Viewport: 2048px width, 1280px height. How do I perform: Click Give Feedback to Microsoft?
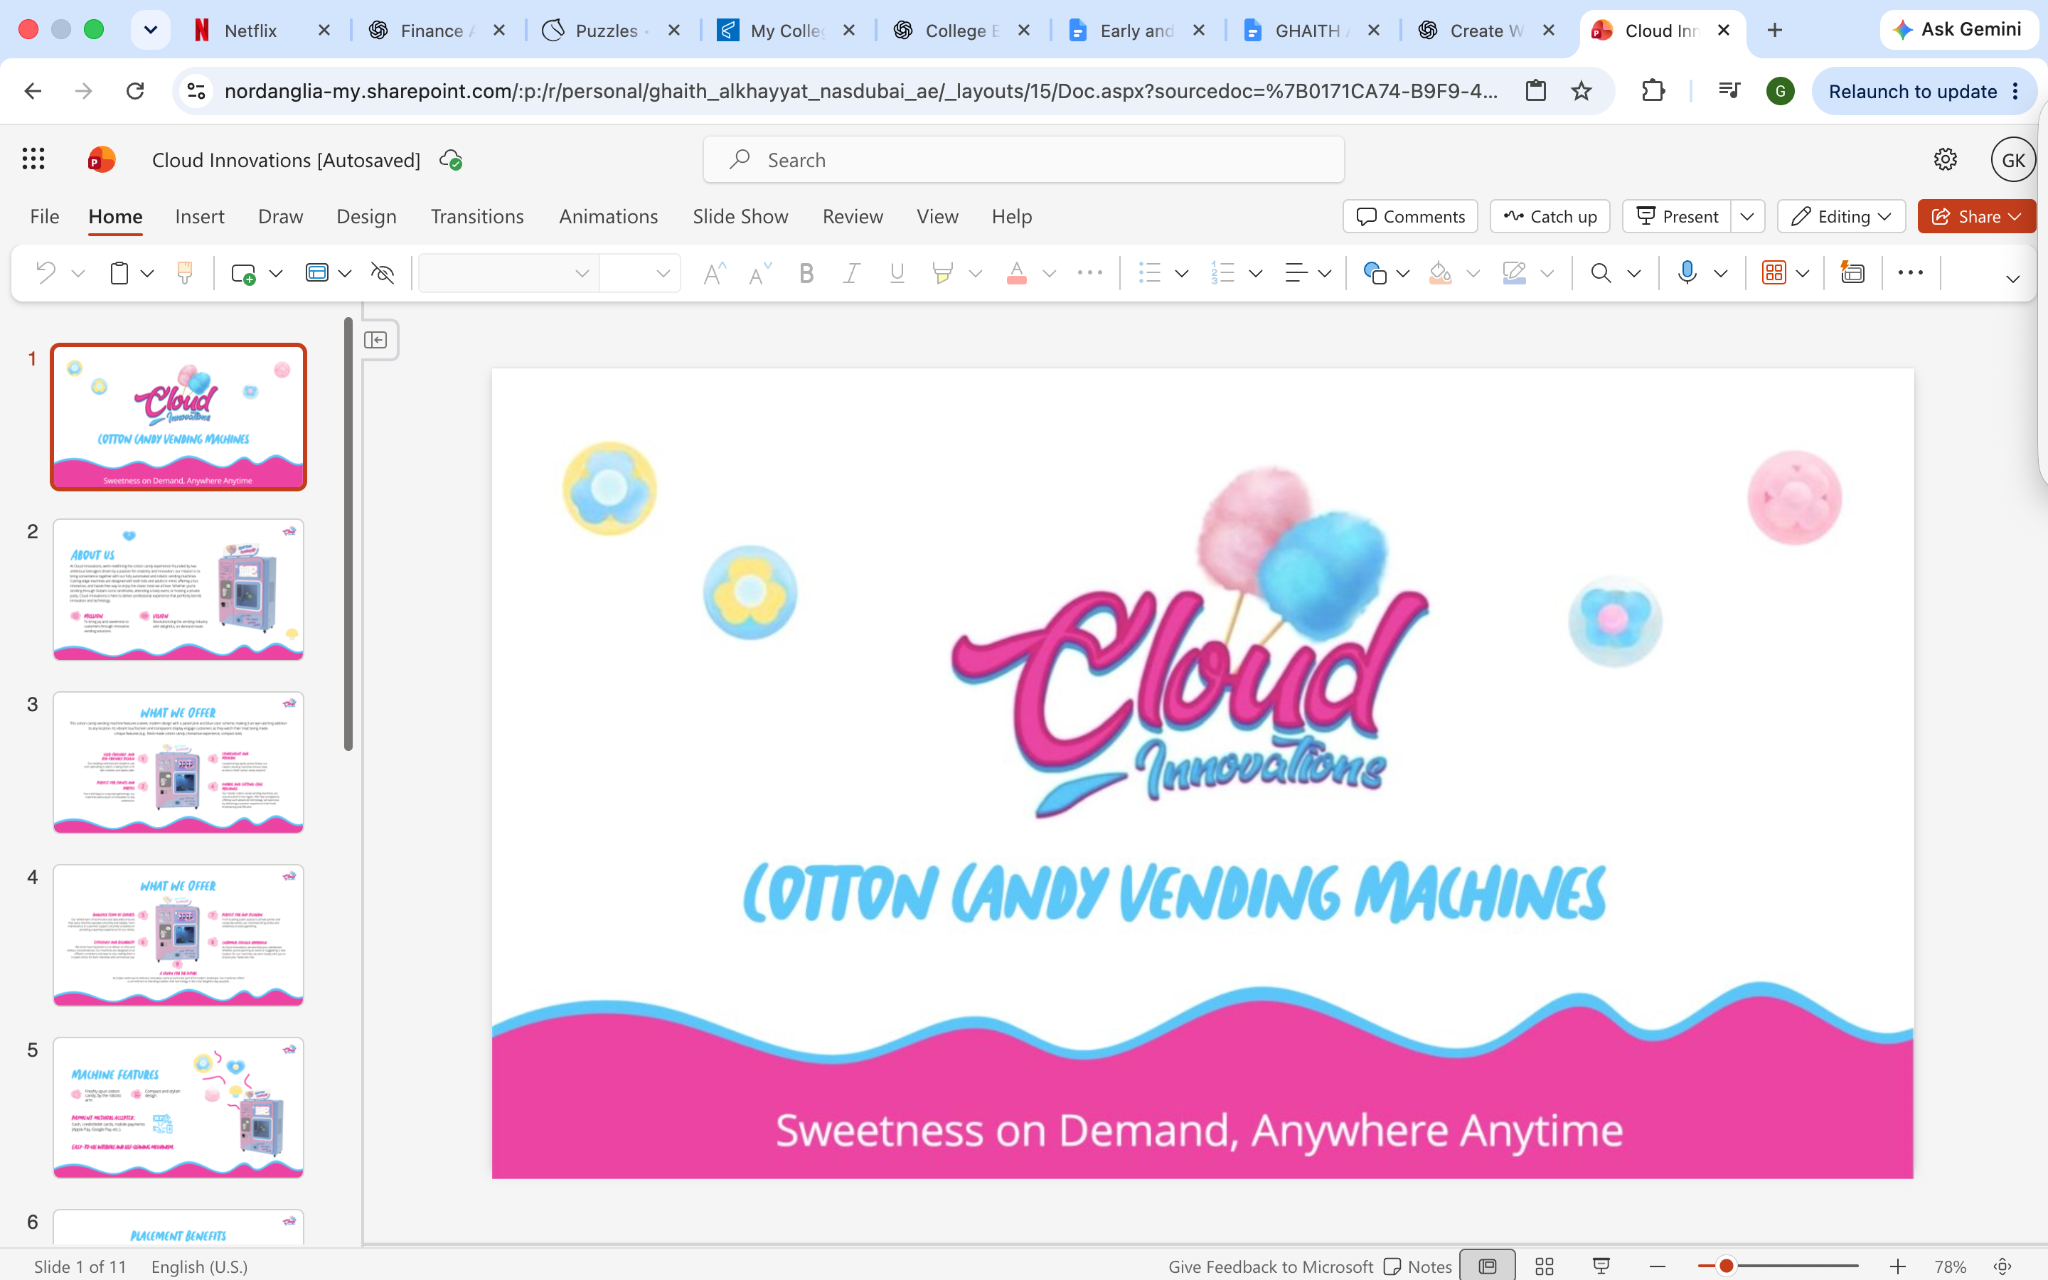click(x=1270, y=1266)
